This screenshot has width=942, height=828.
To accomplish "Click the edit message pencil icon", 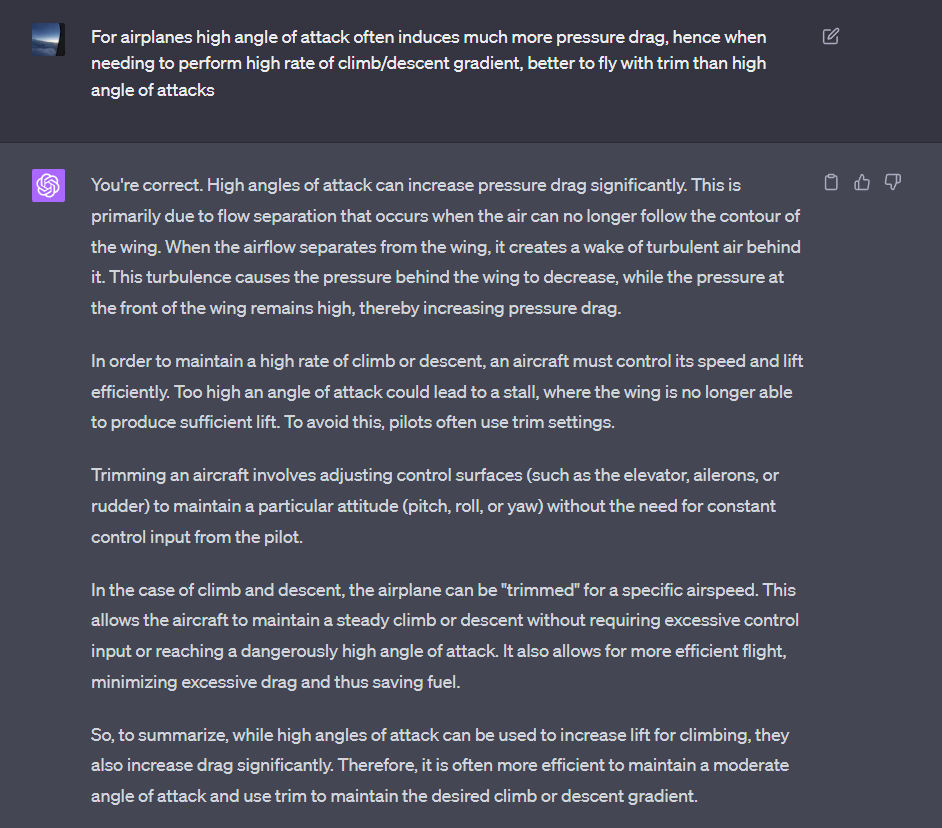I will [830, 37].
